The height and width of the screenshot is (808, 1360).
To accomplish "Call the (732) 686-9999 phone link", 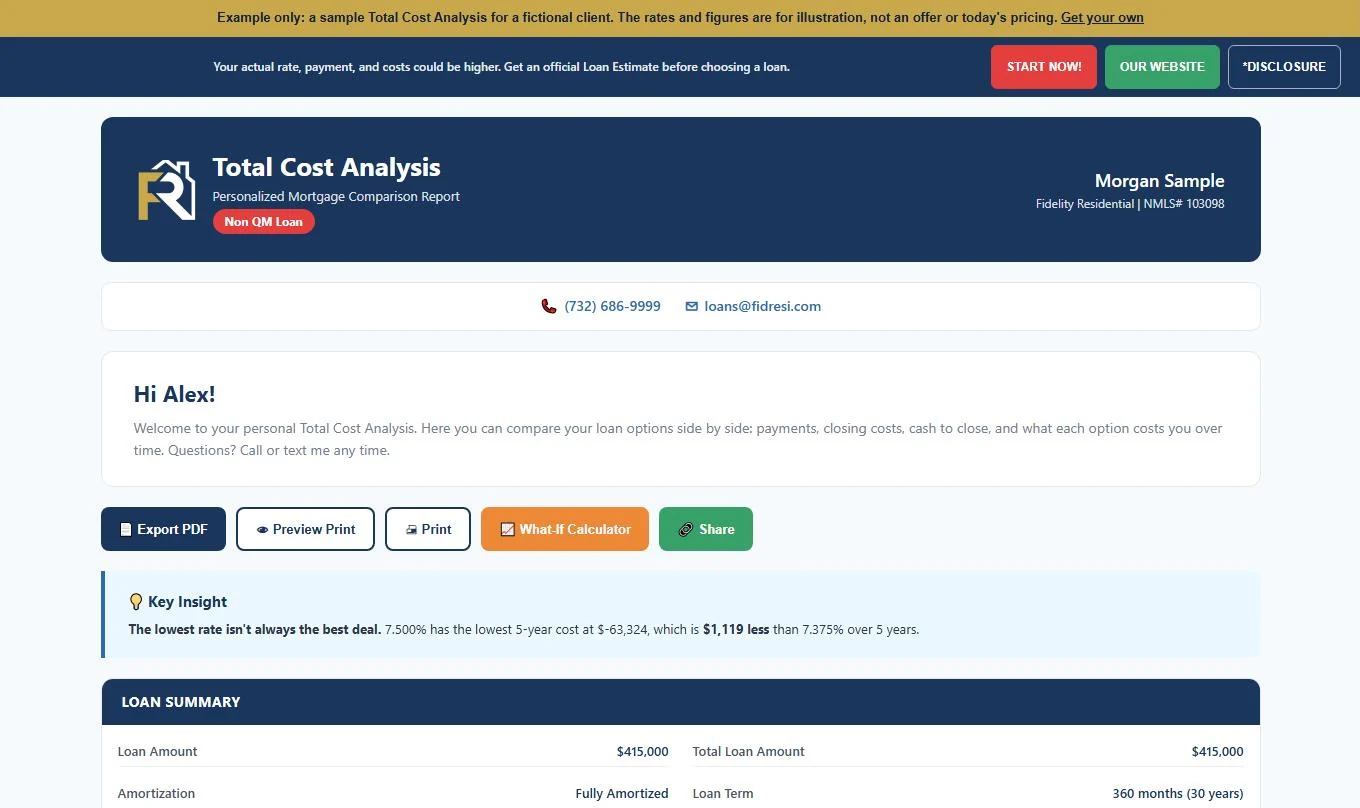I will (x=612, y=306).
